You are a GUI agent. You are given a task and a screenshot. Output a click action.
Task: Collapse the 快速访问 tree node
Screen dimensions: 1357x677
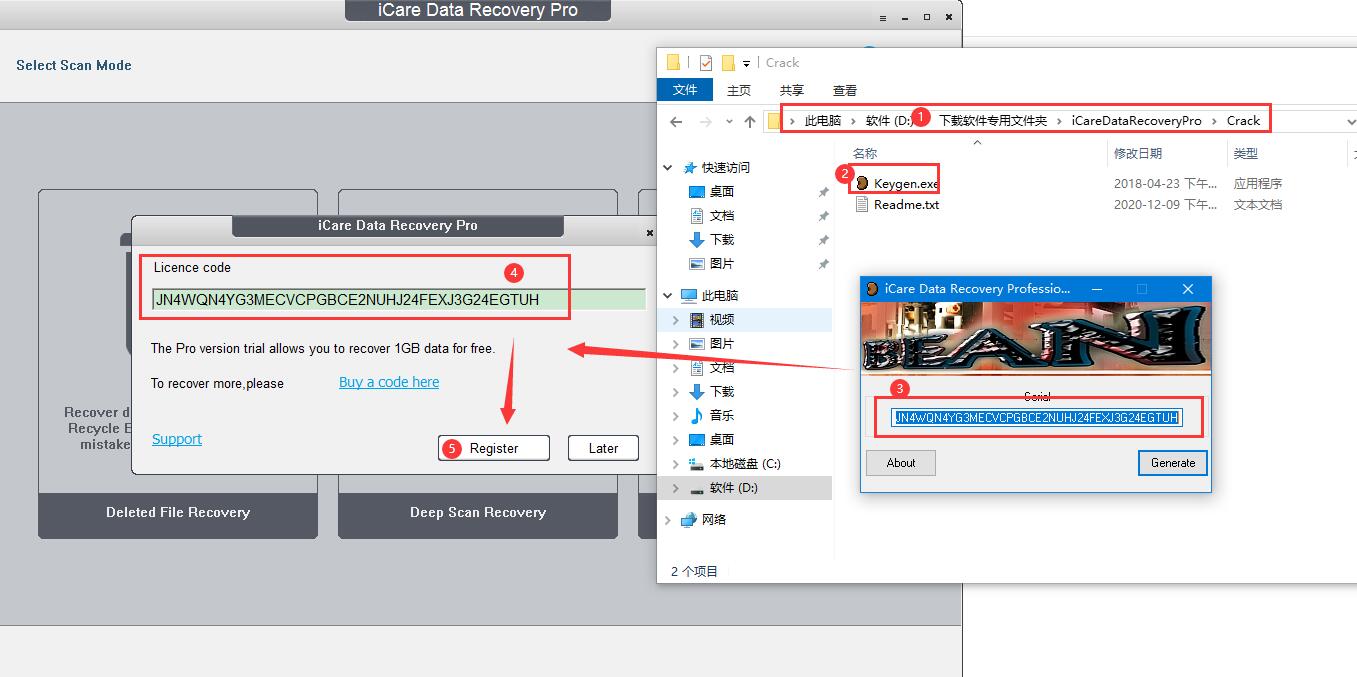[x=668, y=168]
